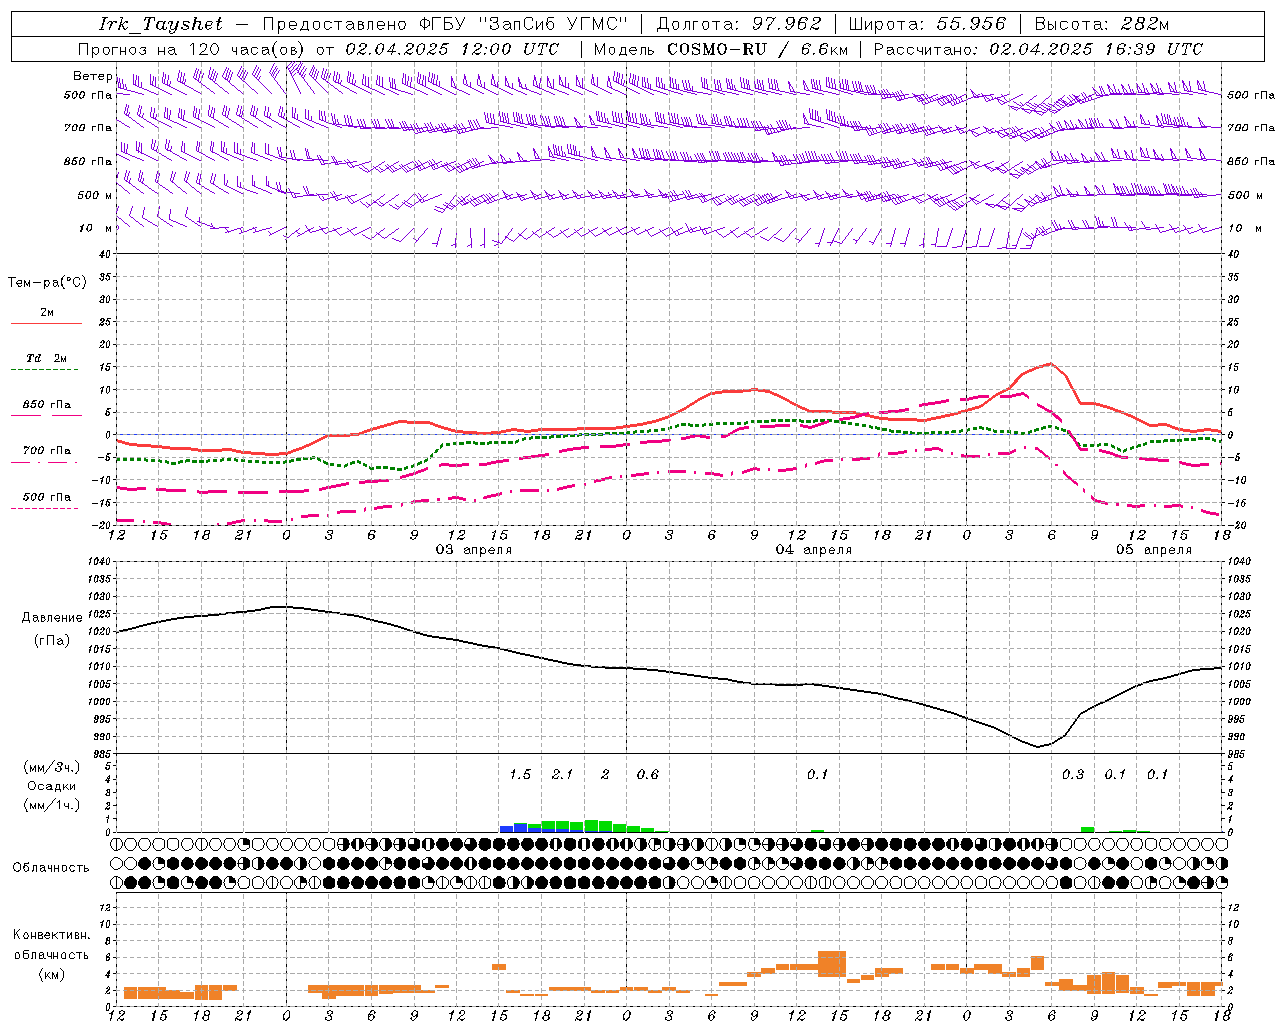This screenshot has height=1024, width=1280.
Task: Click the 1.5 precipitation amount value
Action: point(520,774)
